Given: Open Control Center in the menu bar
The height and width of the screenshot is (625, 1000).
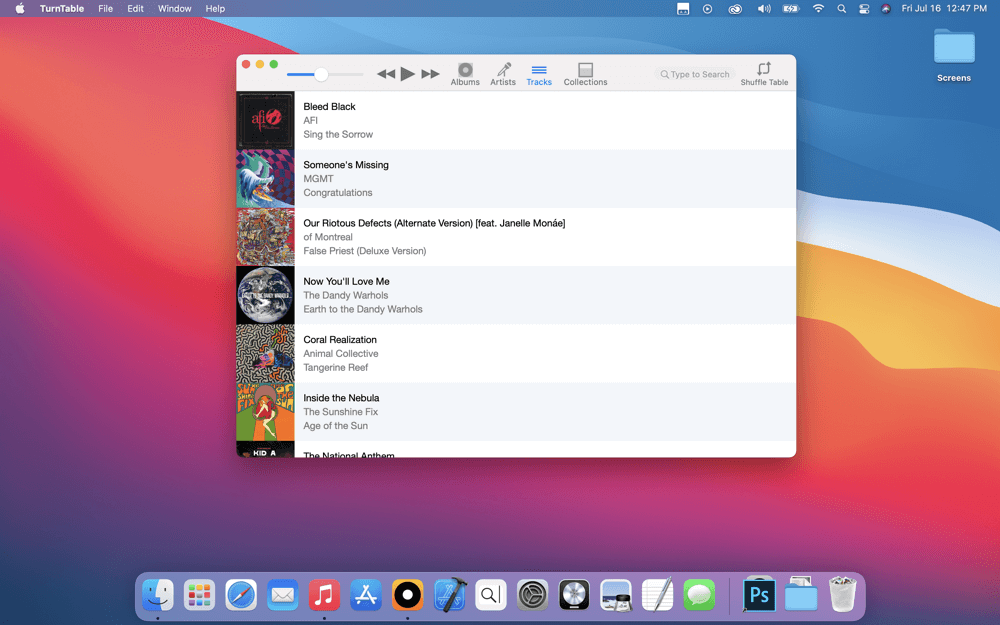Looking at the screenshot, I should coord(864,8).
